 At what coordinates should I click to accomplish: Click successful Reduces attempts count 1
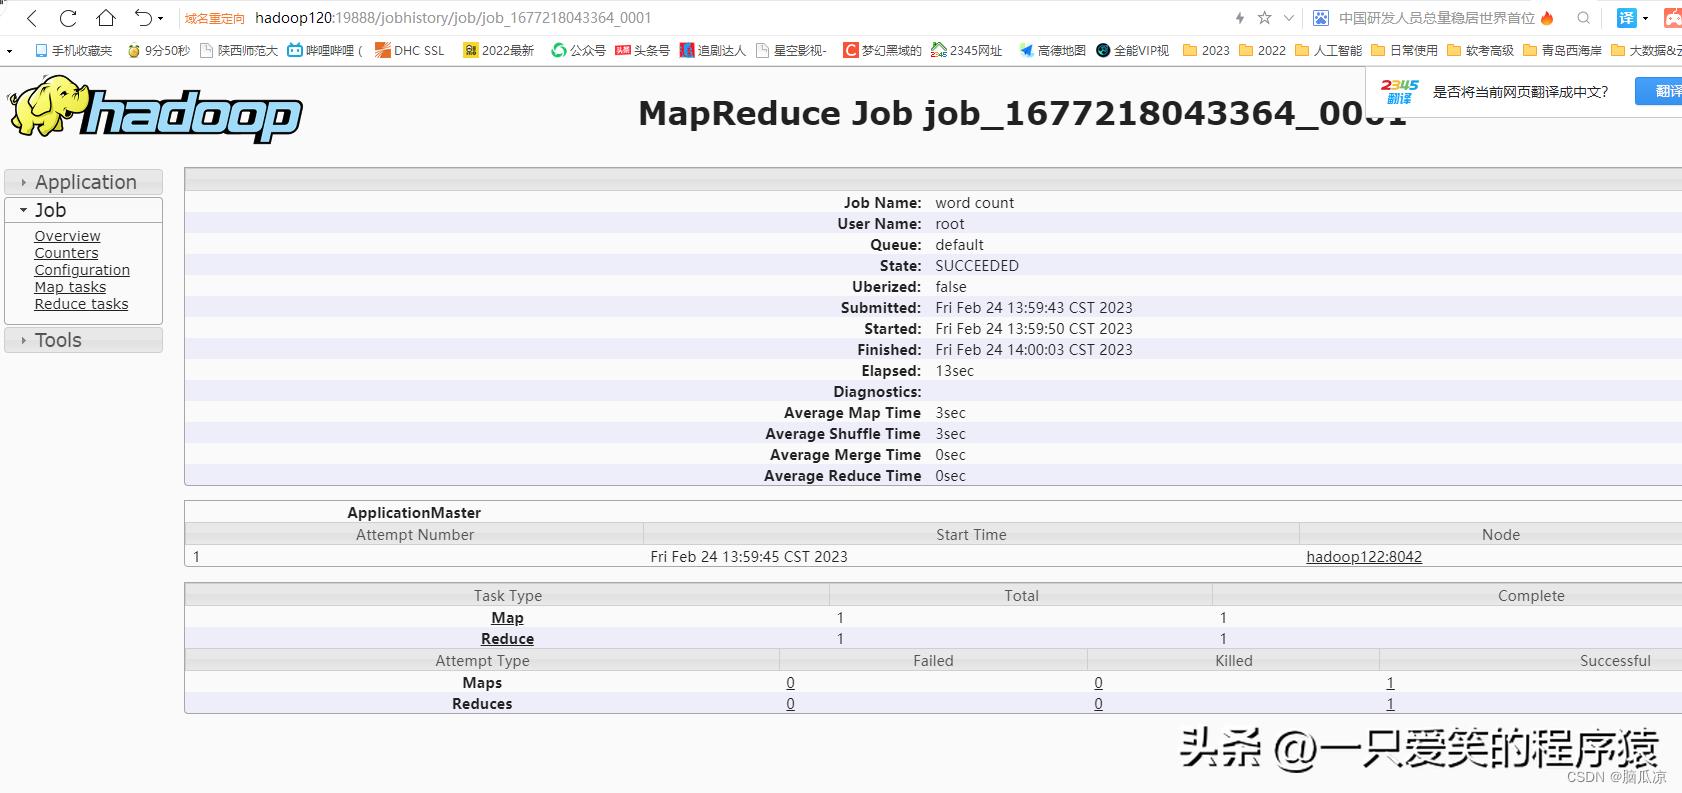point(1390,704)
